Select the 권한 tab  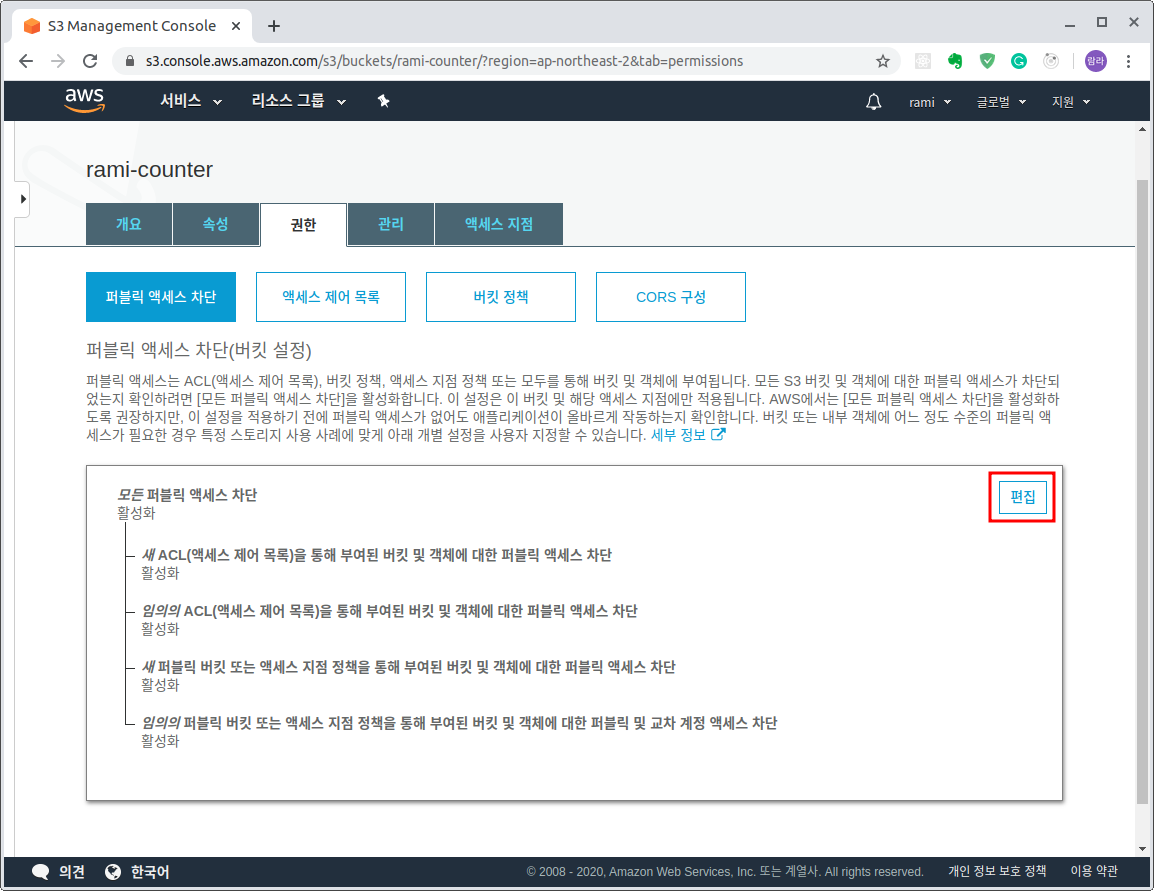[x=303, y=224]
